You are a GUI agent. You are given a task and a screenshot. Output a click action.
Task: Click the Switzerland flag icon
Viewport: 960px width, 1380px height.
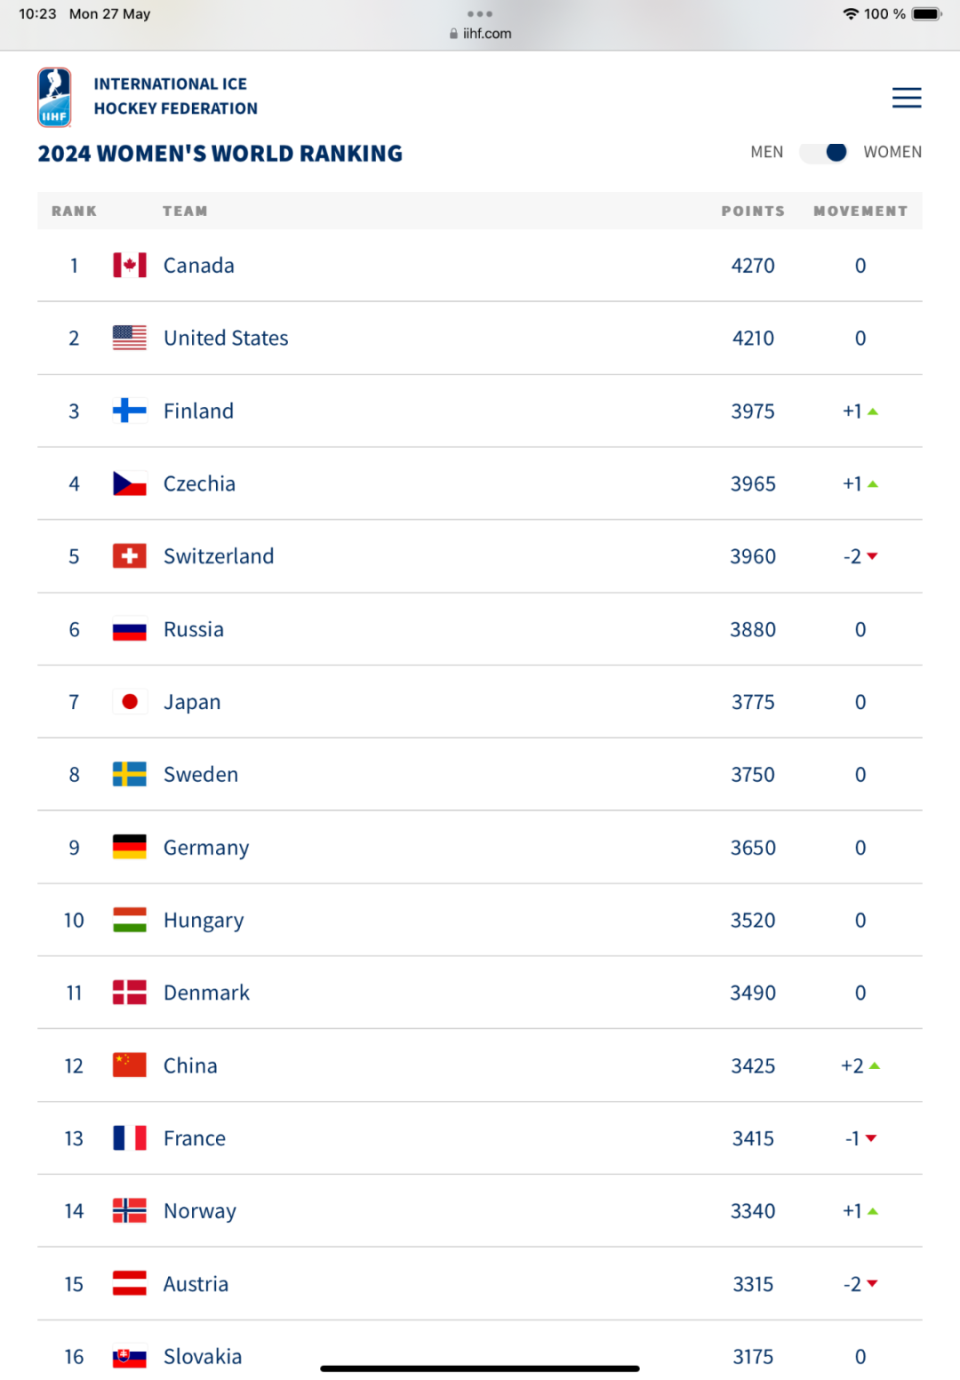point(130,556)
